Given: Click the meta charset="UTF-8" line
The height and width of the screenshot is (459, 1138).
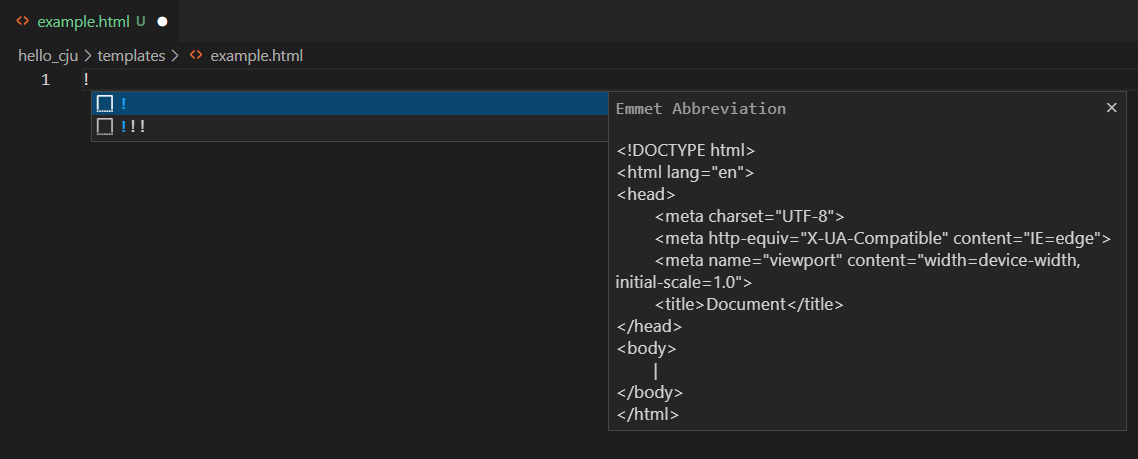Looking at the screenshot, I should click(750, 216).
